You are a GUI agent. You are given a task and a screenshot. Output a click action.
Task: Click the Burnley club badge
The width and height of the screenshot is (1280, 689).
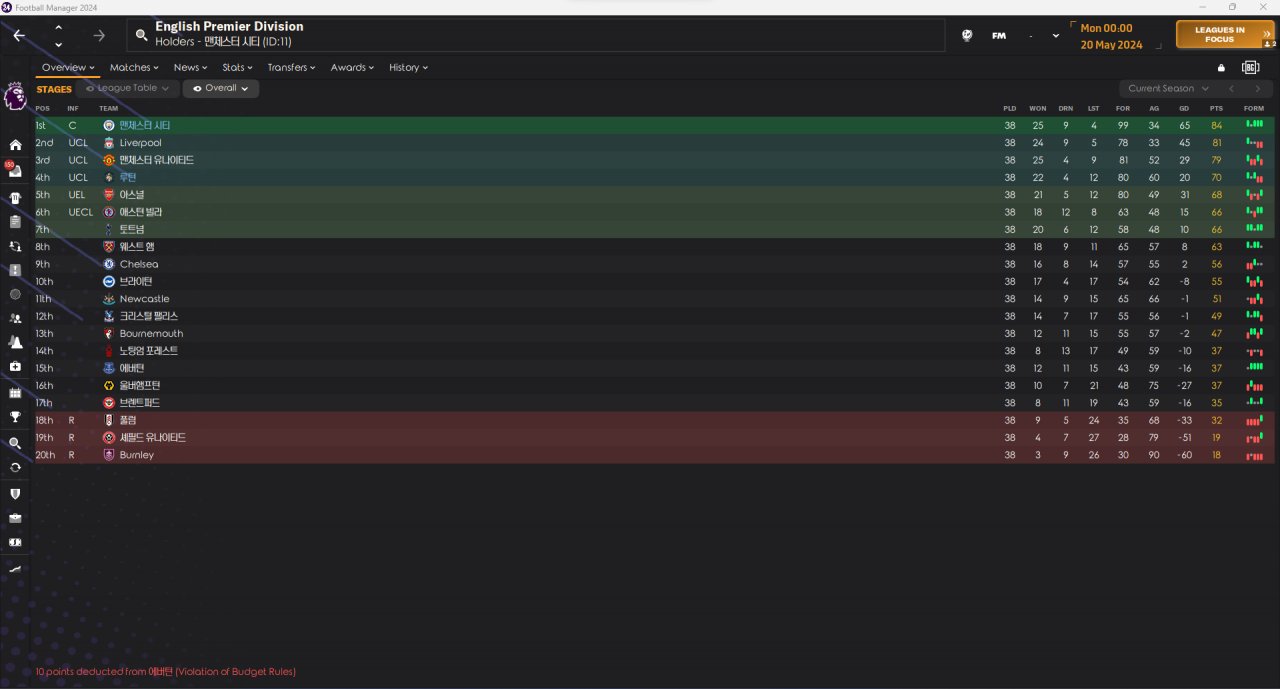click(x=109, y=455)
